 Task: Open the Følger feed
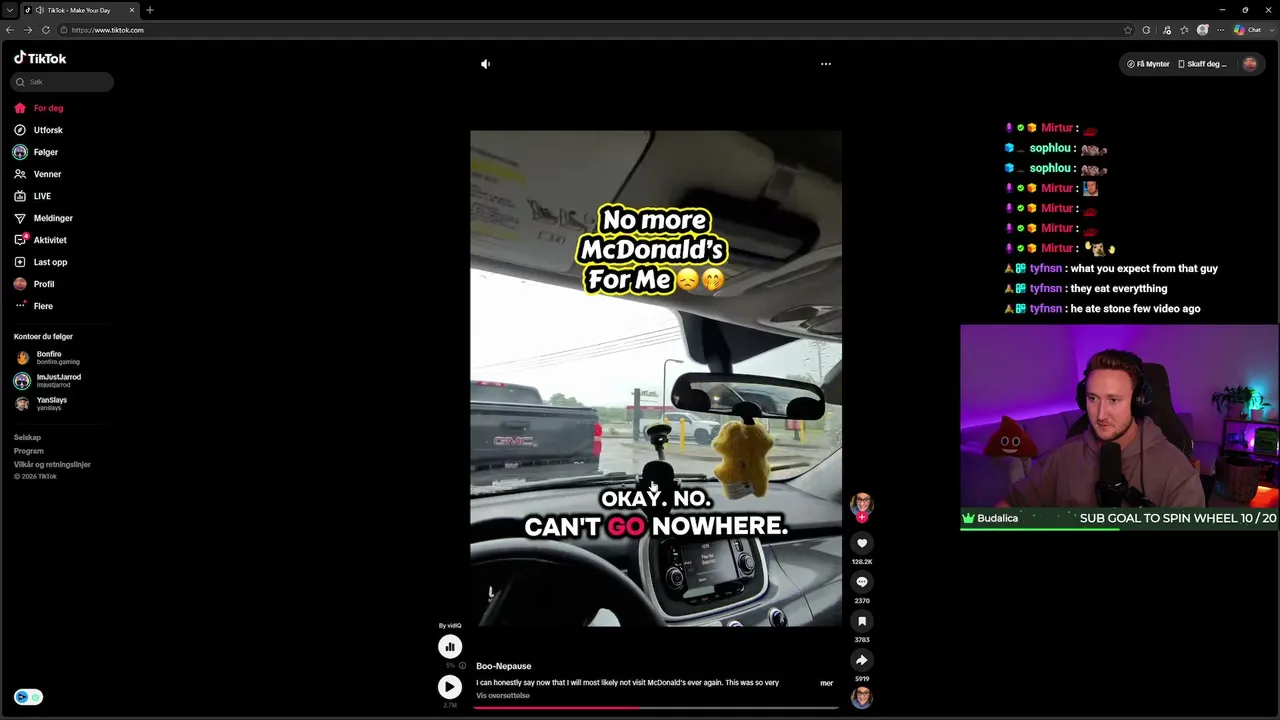point(36,152)
